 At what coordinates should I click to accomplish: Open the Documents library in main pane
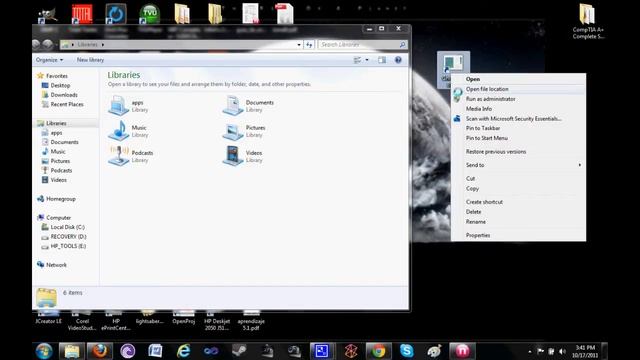233,106
